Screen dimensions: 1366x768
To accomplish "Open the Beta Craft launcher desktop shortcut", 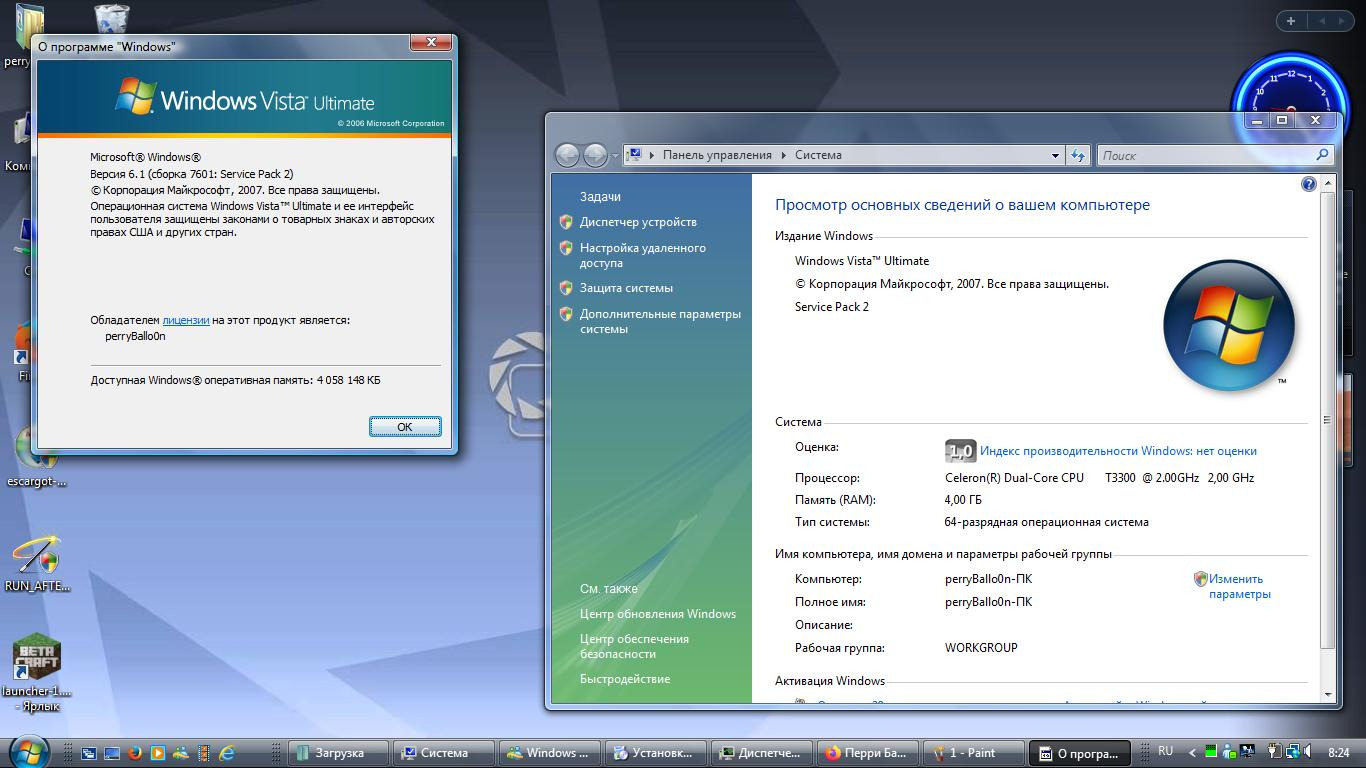I will click(x=37, y=658).
